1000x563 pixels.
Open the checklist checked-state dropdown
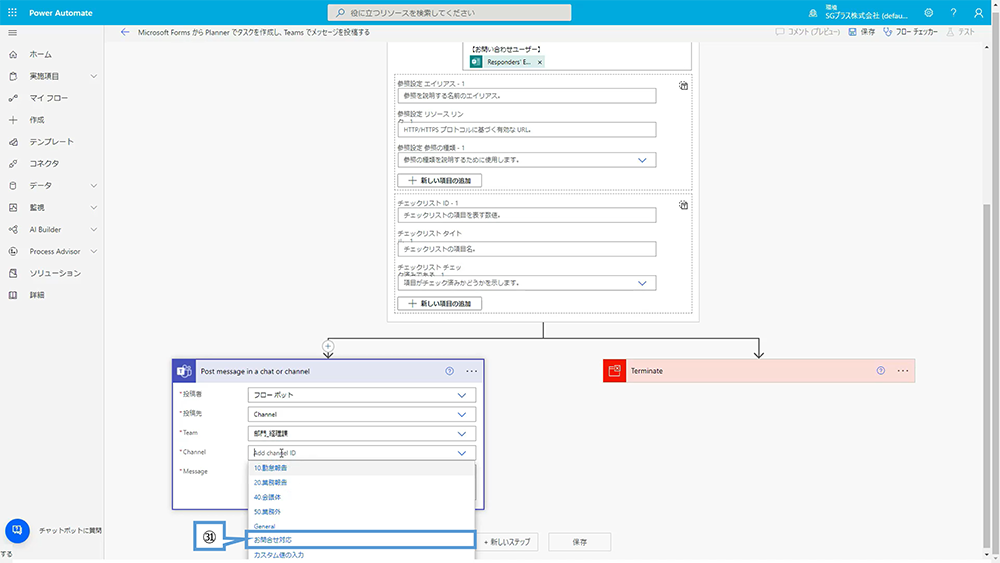527,283
